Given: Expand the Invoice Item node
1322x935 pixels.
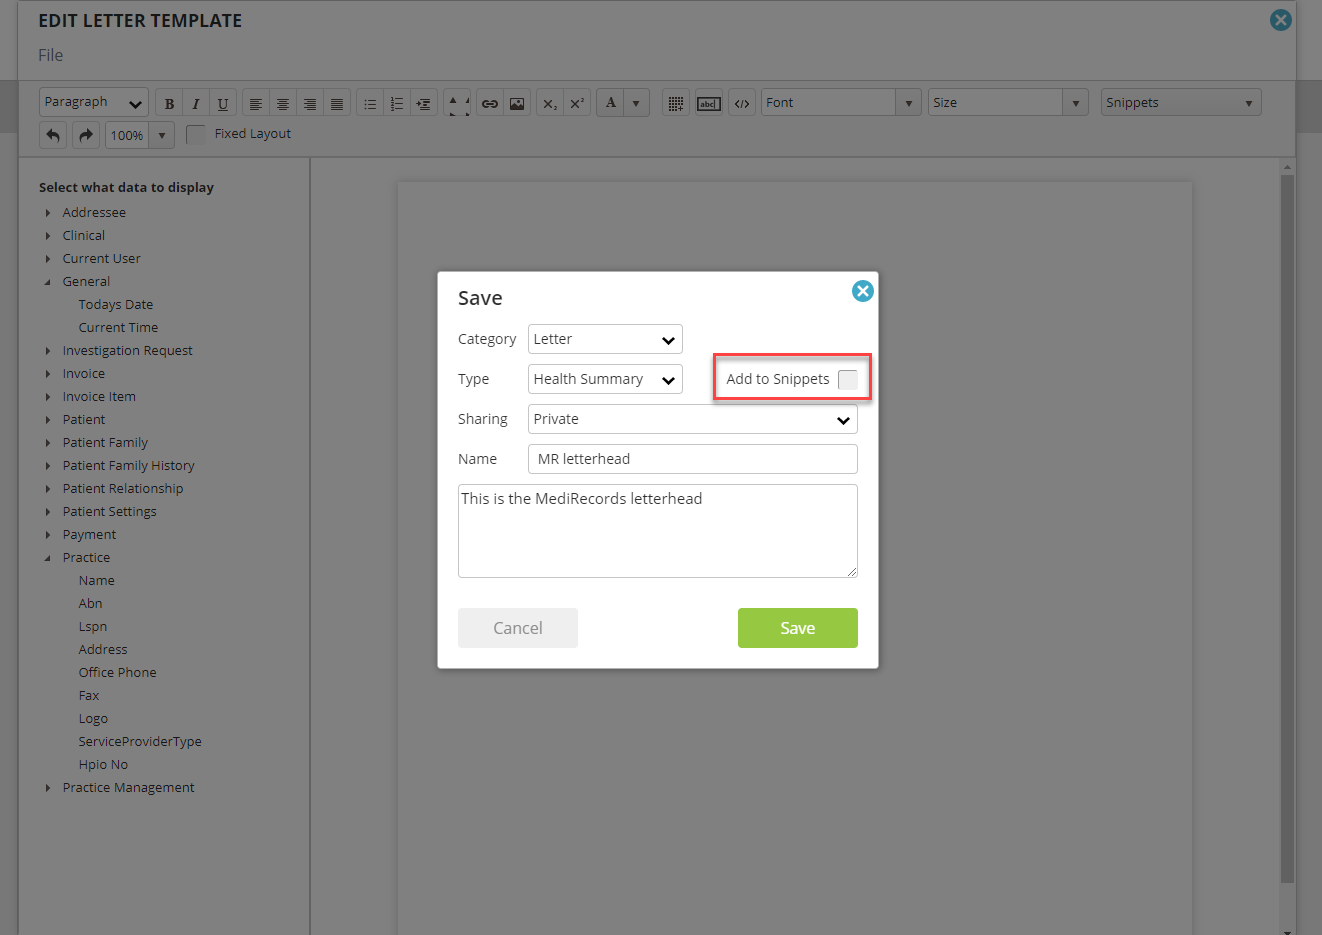Looking at the screenshot, I should 48,397.
